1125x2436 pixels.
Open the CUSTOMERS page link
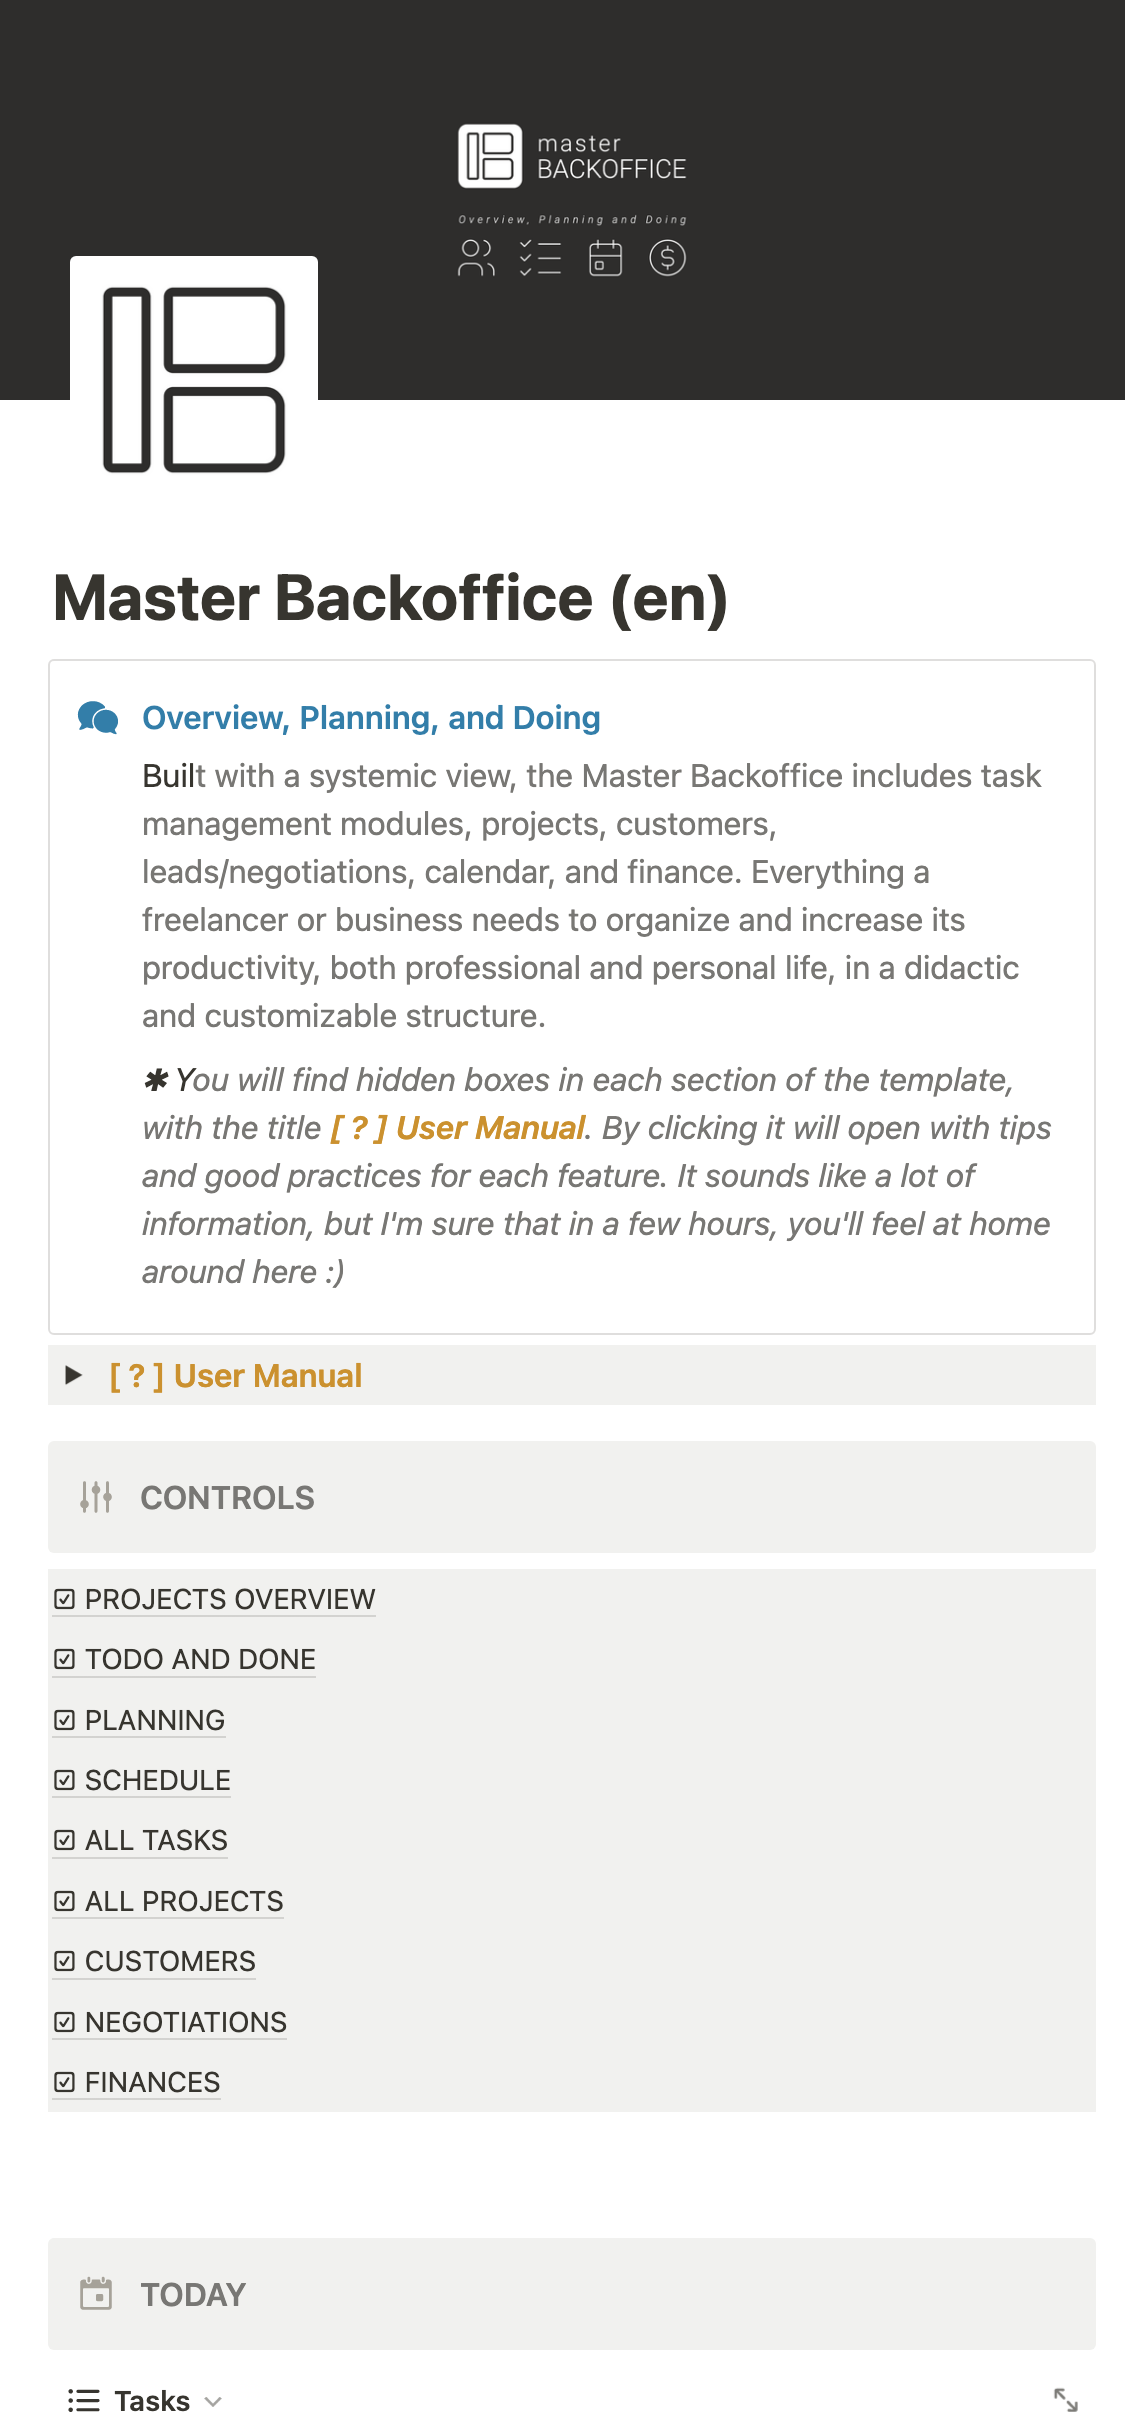(170, 1961)
